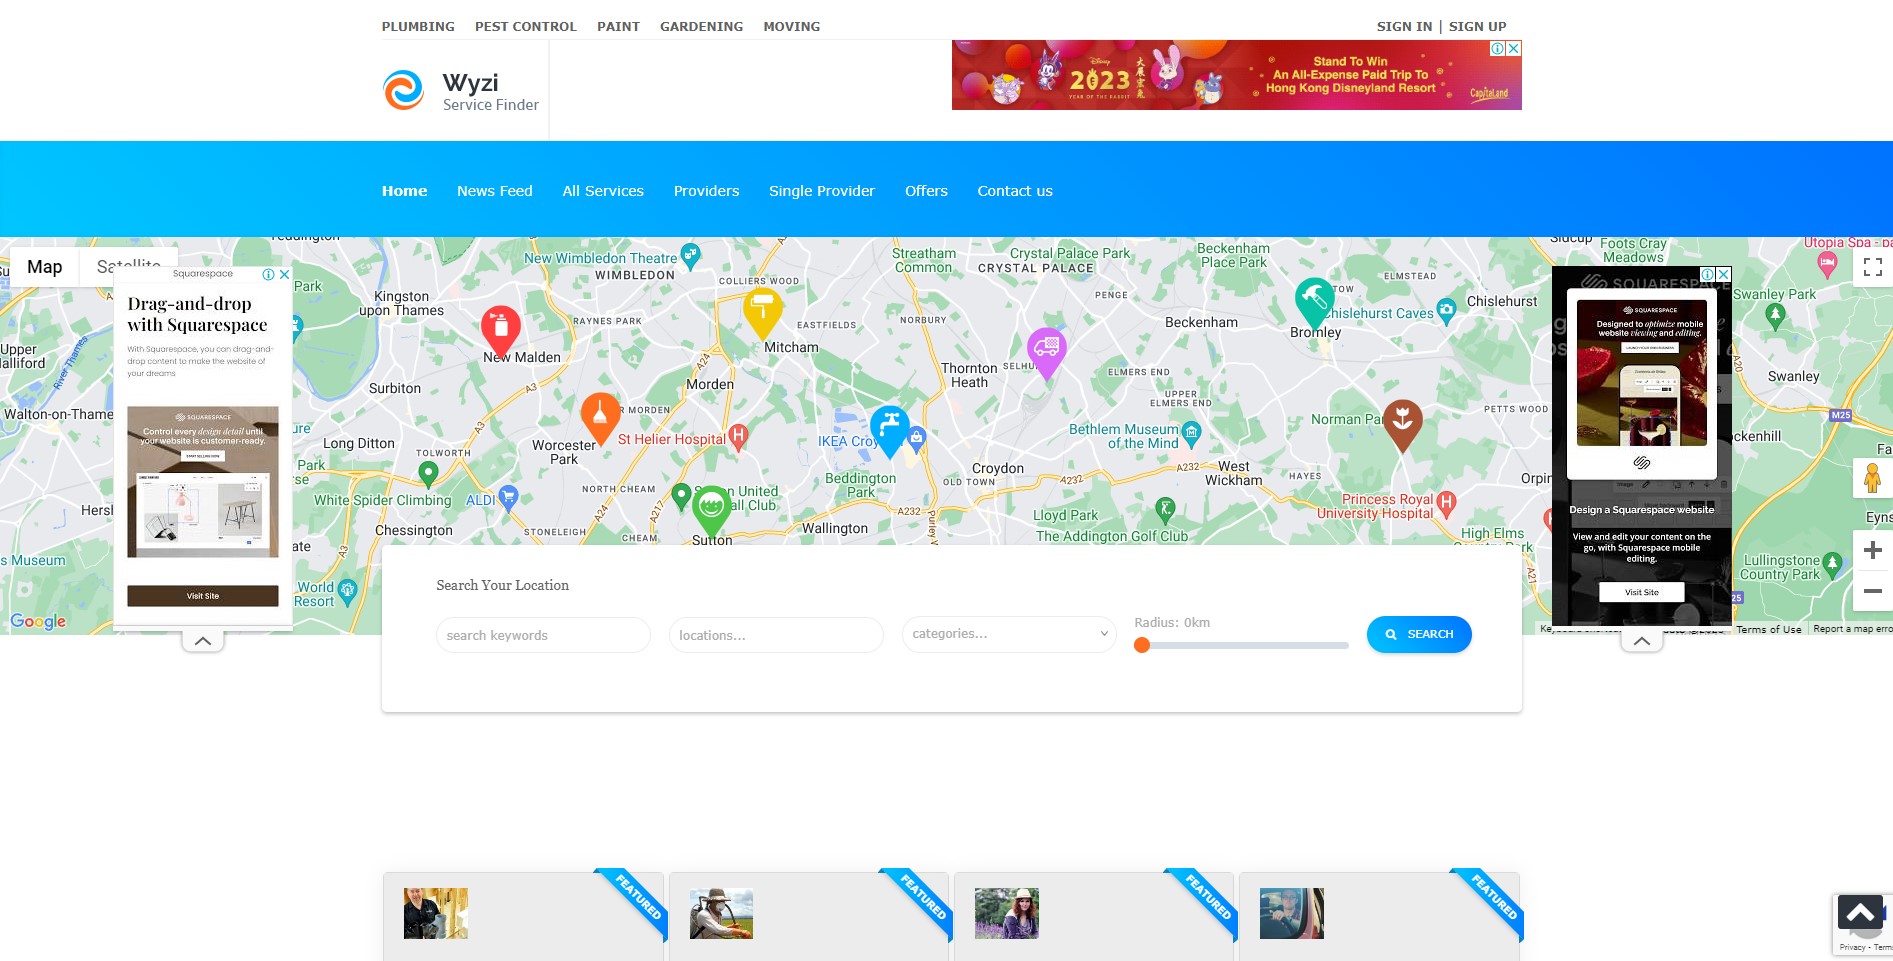Toggle fullscreen map view
This screenshot has height=961, width=1893.
(x=1873, y=267)
